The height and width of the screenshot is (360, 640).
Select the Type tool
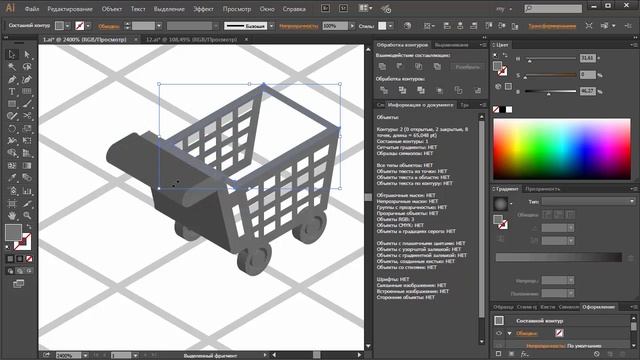pyautogui.click(x=11, y=91)
